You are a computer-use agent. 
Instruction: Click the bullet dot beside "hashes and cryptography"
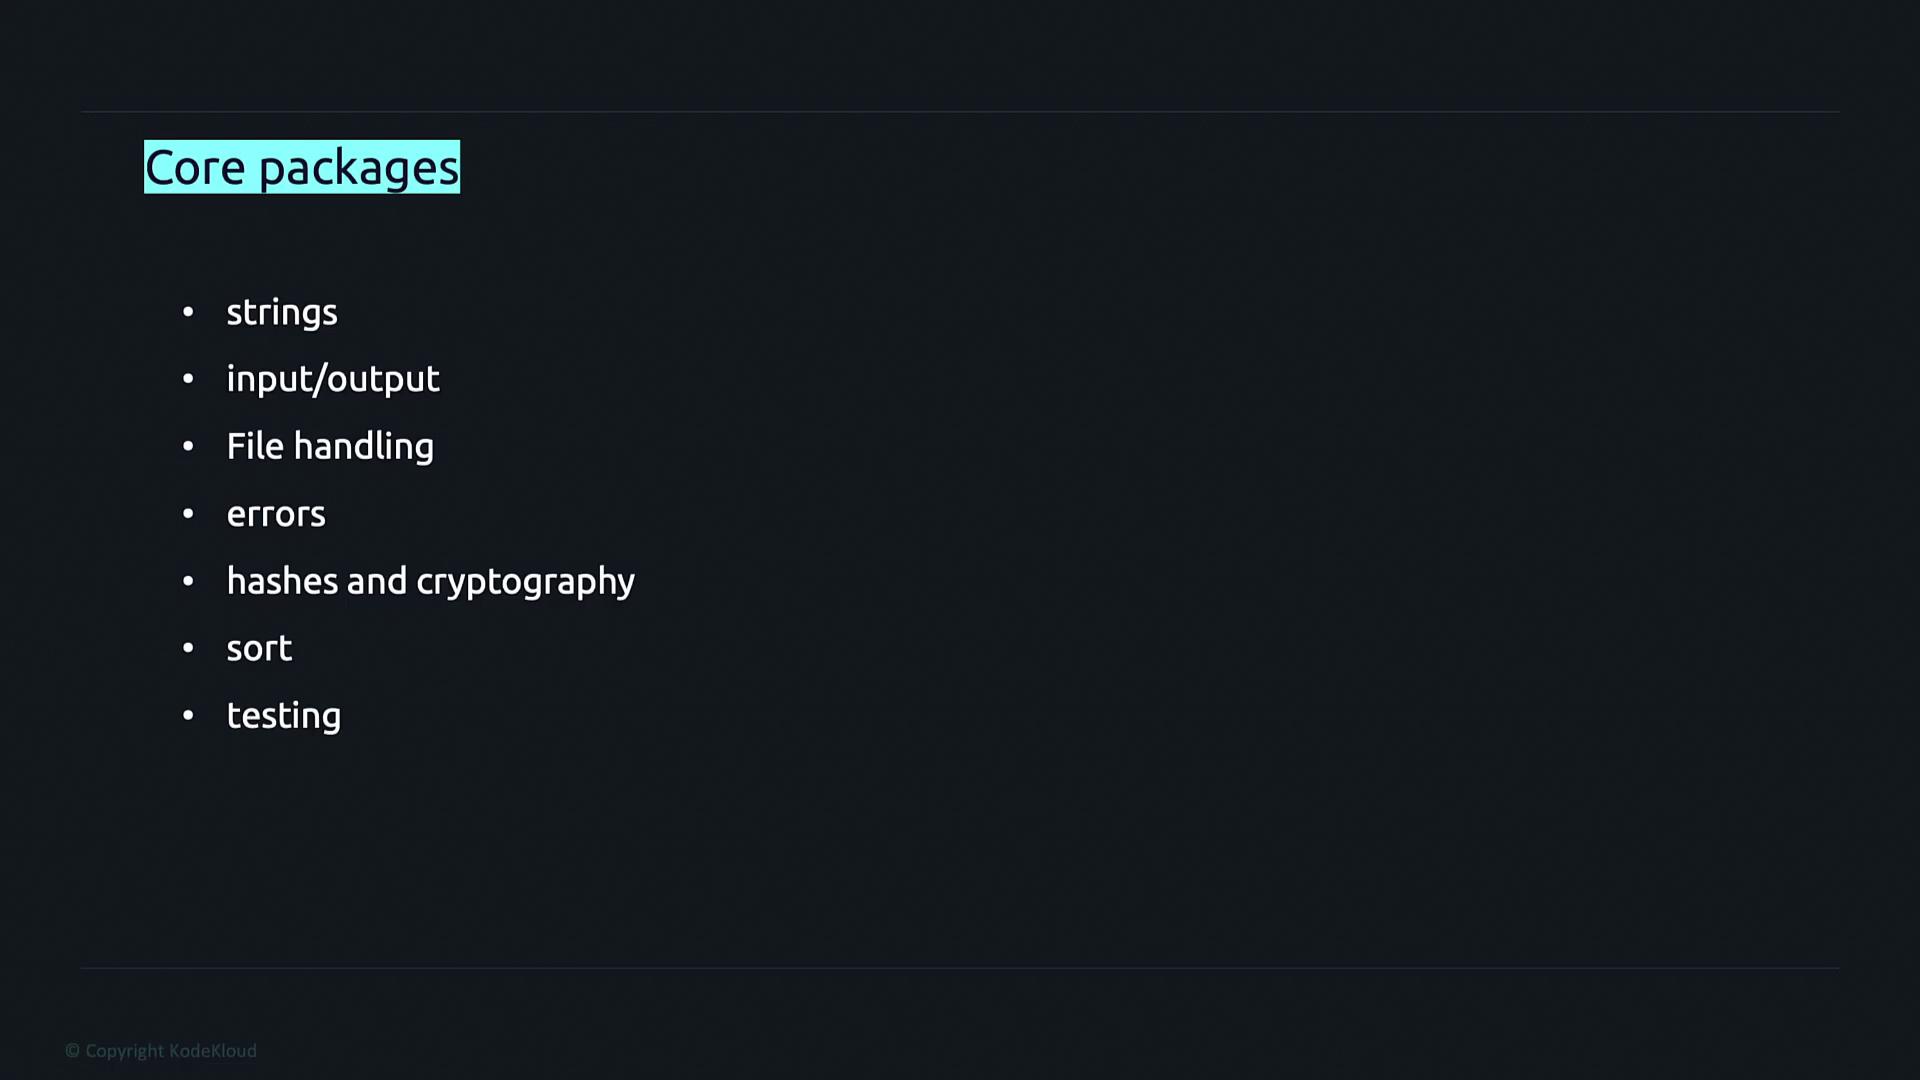(x=188, y=581)
